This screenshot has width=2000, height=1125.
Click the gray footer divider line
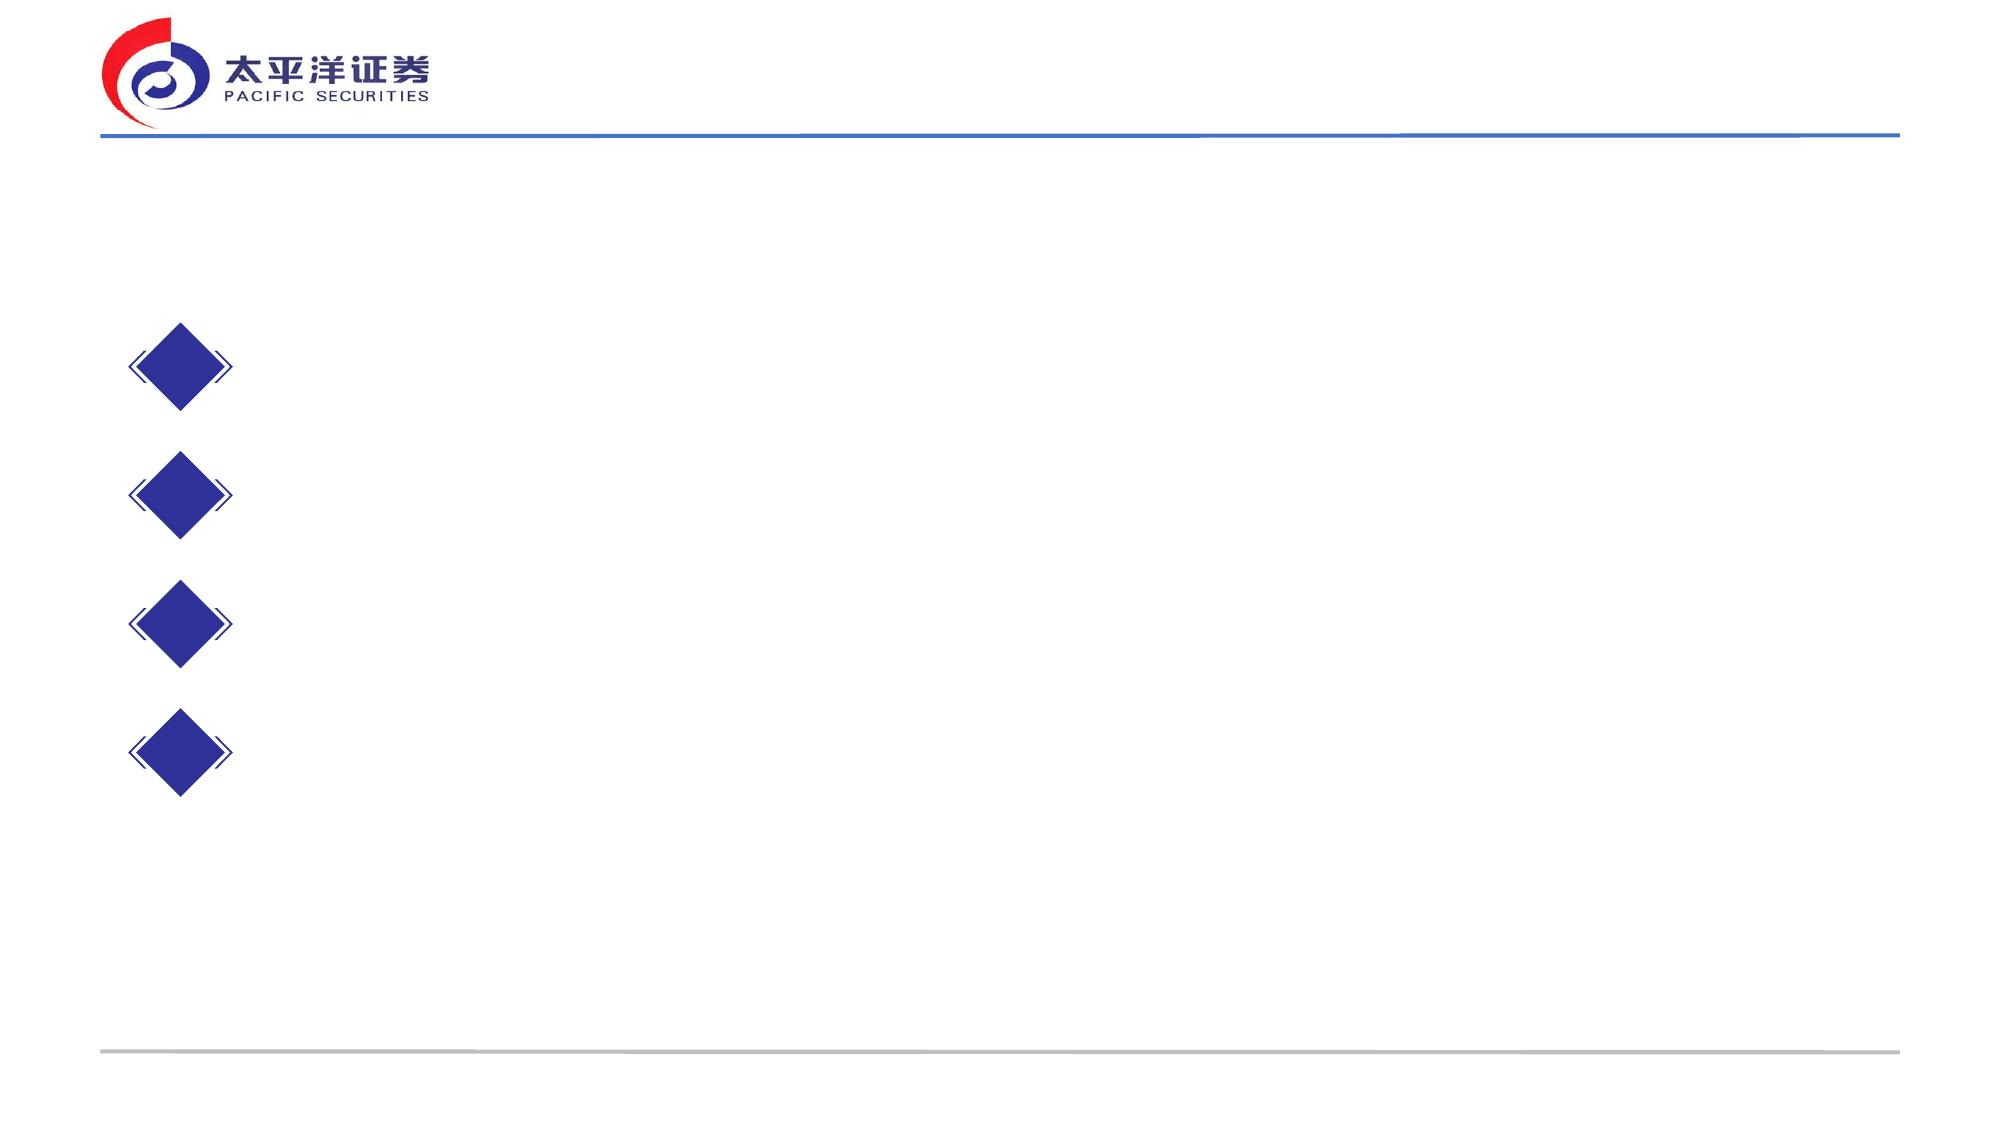[1000, 1051]
